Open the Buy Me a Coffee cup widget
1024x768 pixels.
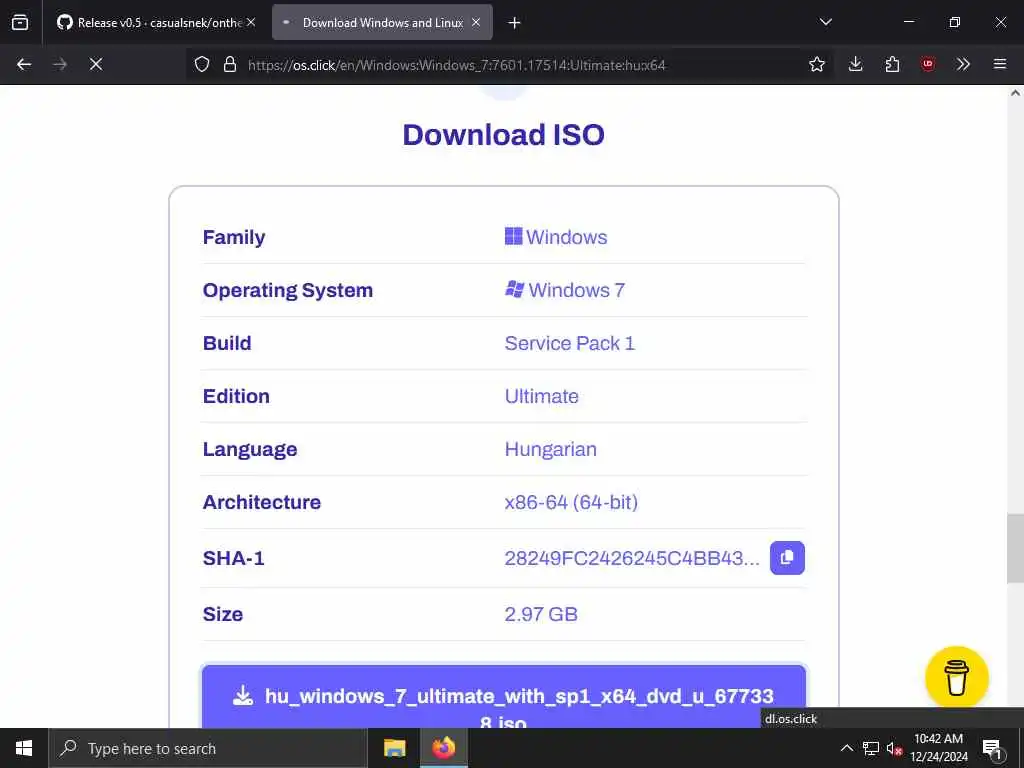click(x=957, y=677)
